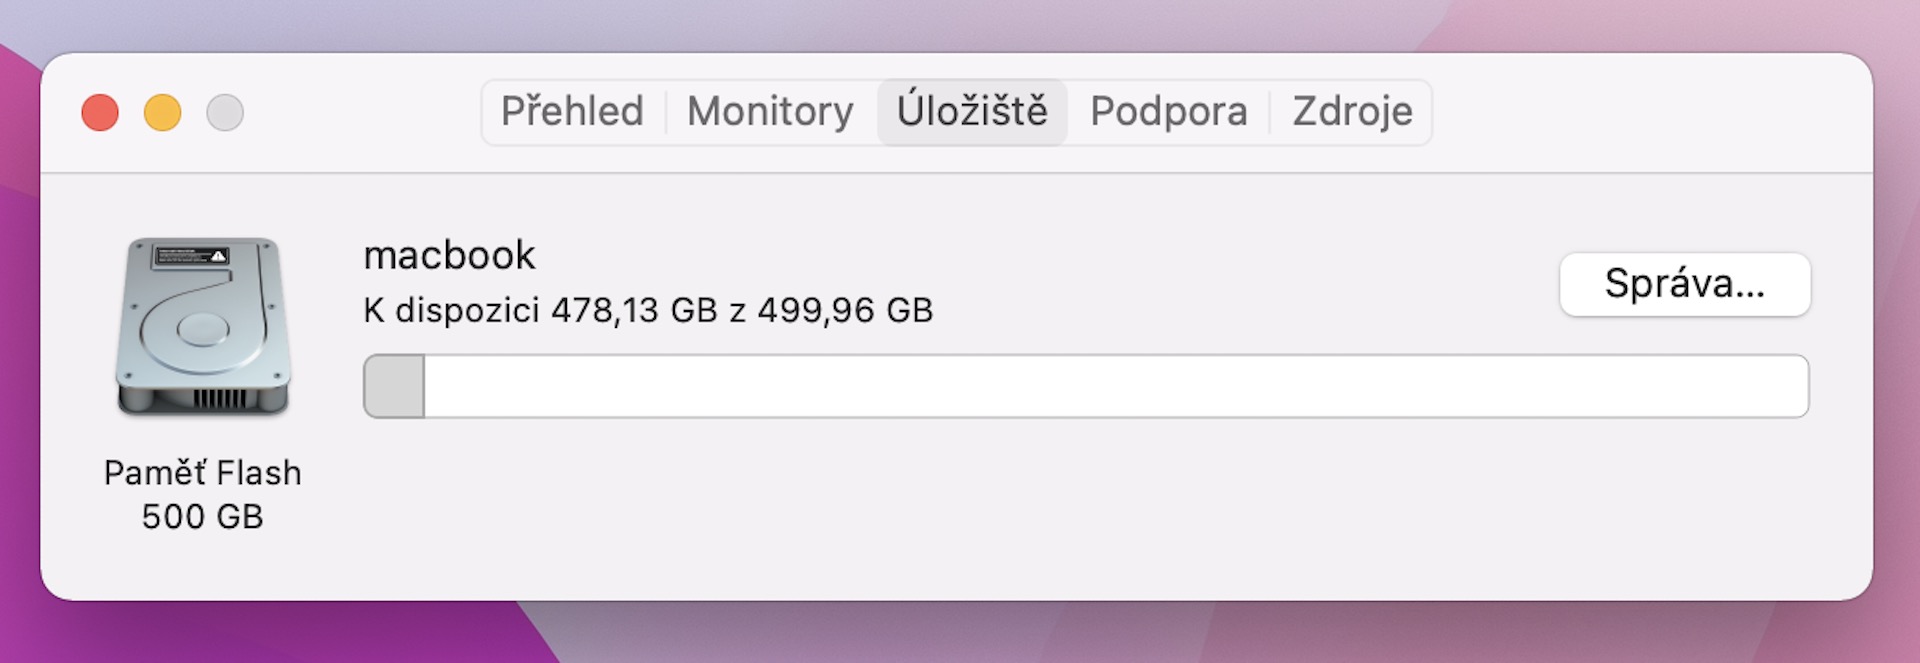This screenshot has height=663, width=1920.
Task: Close the window with the red button
Action: pos(100,113)
